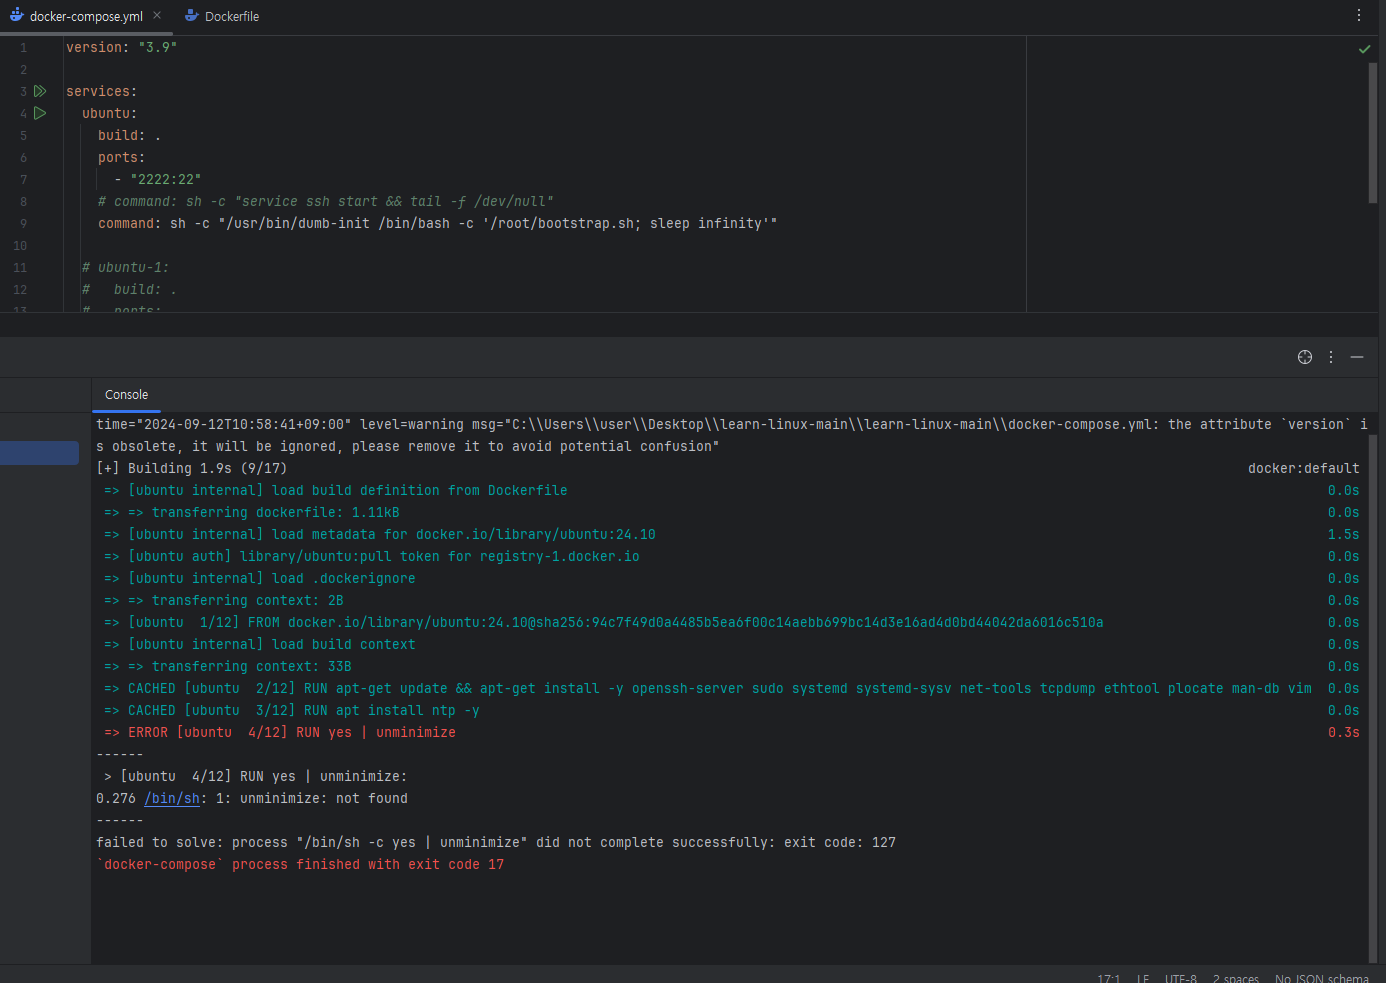This screenshot has width=1386, height=983.
Task: Click 'unminimize: not found' message
Action: [324, 798]
